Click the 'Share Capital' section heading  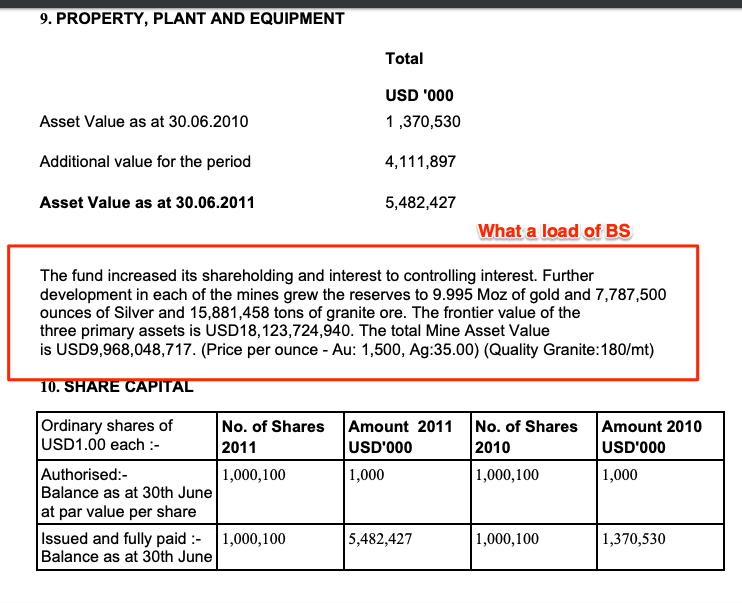click(116, 387)
